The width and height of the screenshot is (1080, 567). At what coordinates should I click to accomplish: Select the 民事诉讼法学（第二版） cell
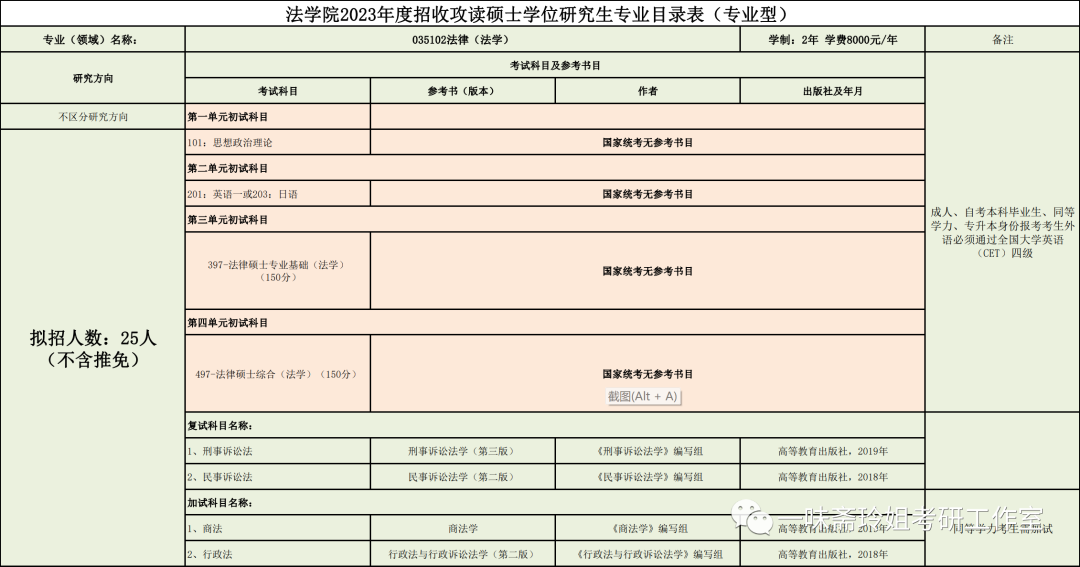click(463, 477)
